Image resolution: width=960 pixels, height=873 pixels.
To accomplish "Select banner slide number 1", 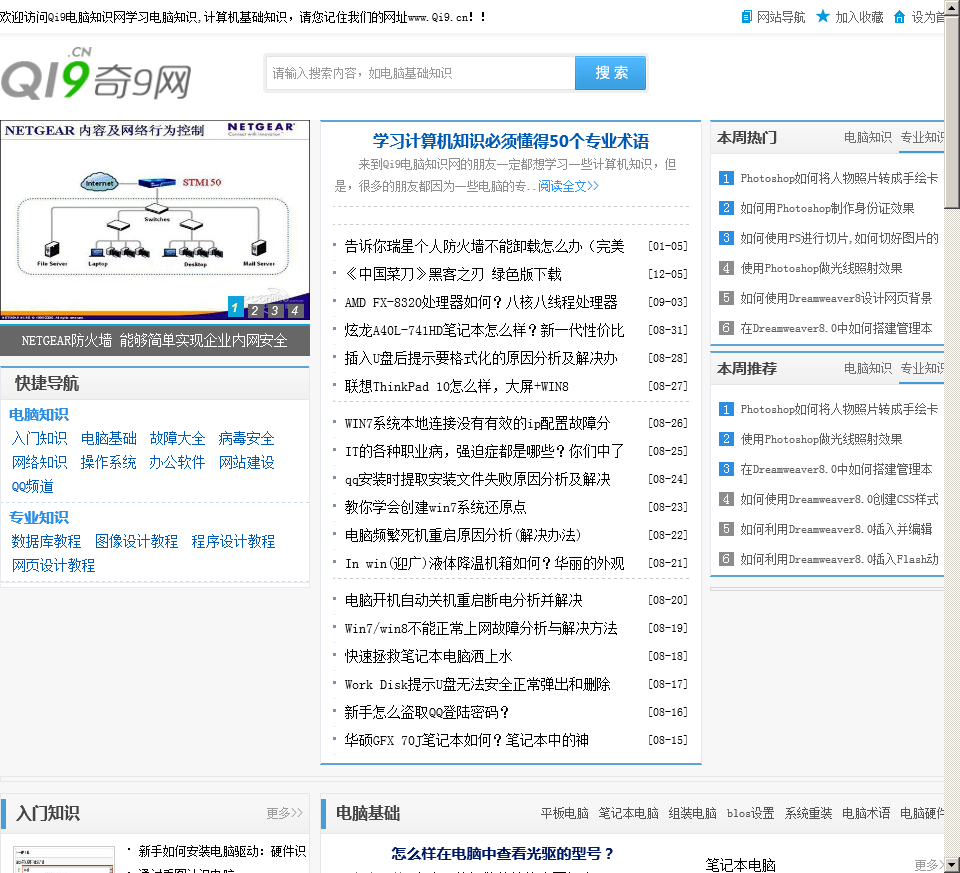I will [235, 307].
